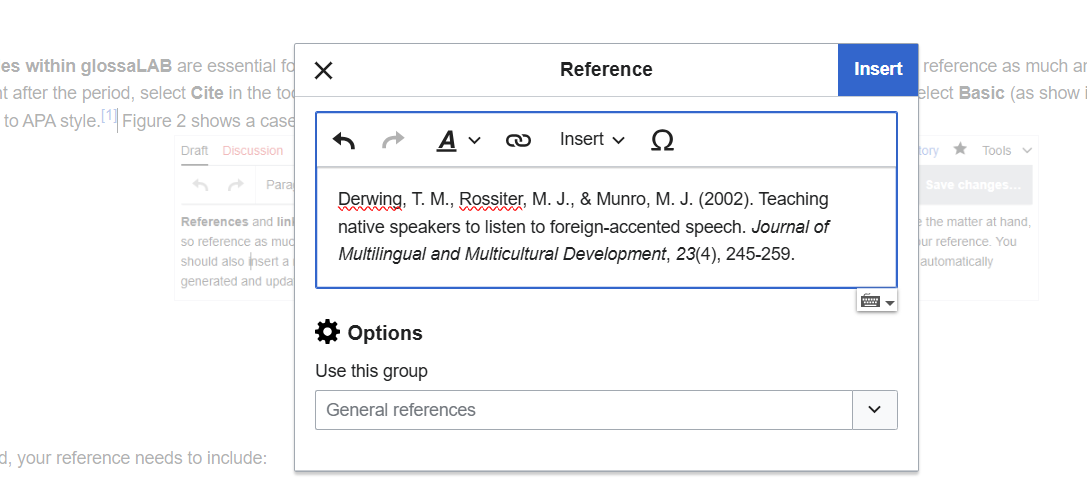1087x499 pixels.
Task: Close the Reference dialog with X
Action: [x=323, y=70]
